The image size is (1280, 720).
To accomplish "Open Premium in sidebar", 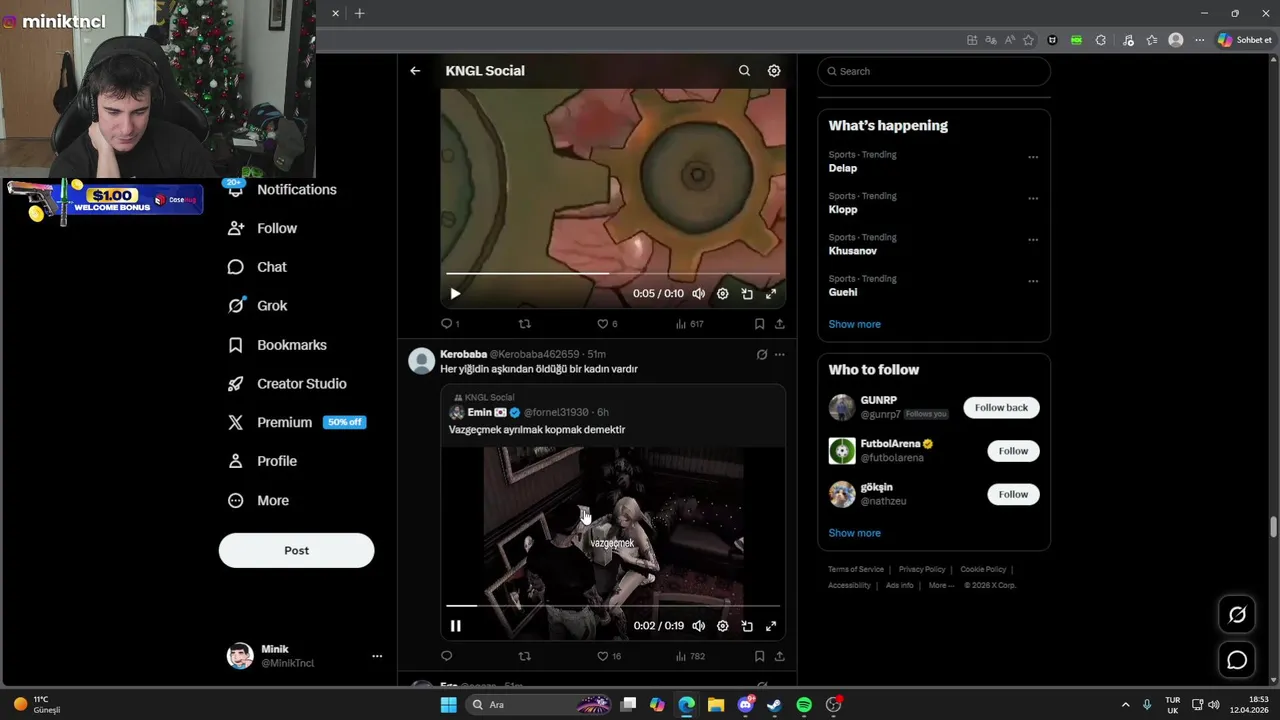I will point(296,422).
